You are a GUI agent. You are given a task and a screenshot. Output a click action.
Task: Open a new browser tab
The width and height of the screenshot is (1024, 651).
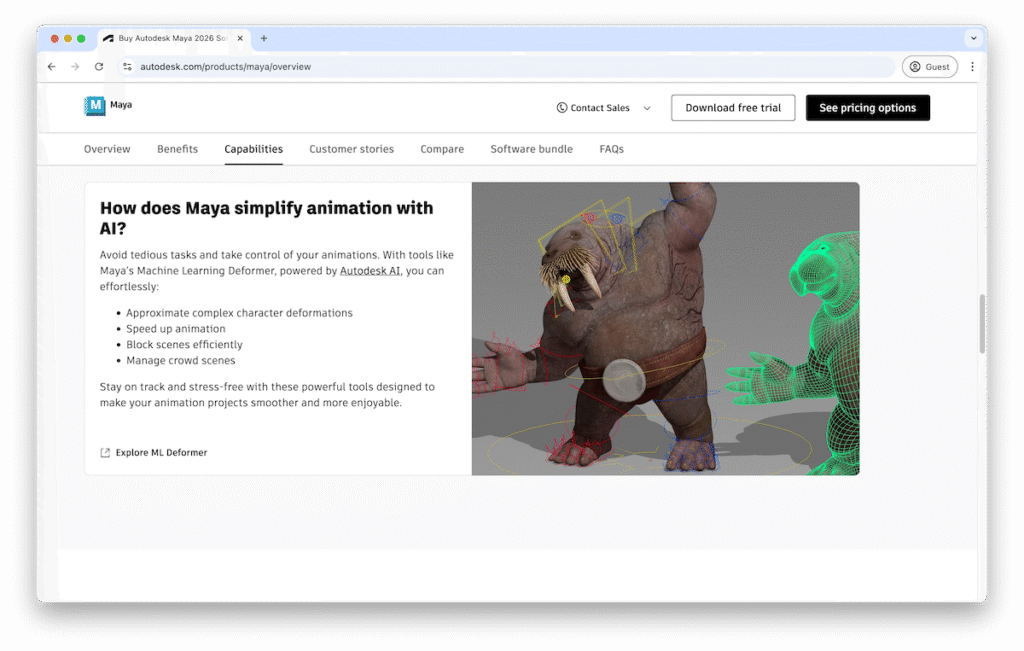[264, 39]
